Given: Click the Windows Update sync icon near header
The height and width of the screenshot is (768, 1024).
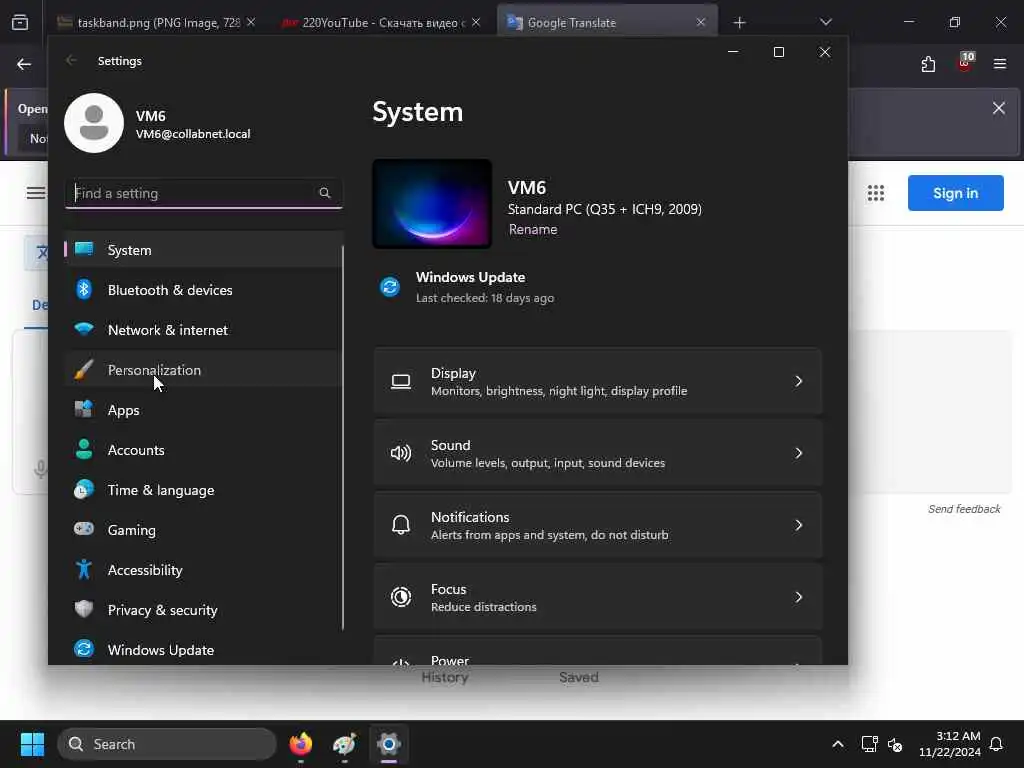Looking at the screenshot, I should [390, 287].
